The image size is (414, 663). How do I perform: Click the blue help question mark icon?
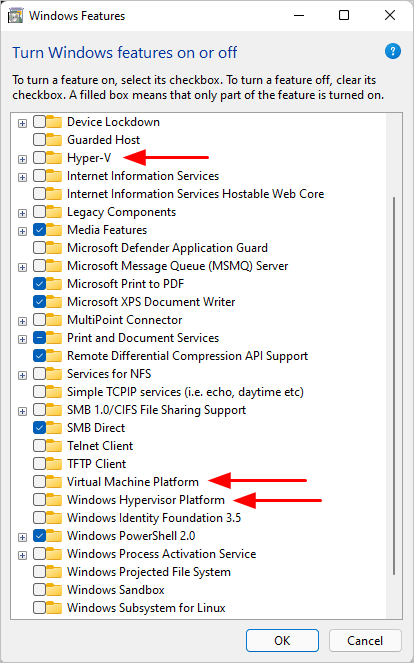[392, 52]
